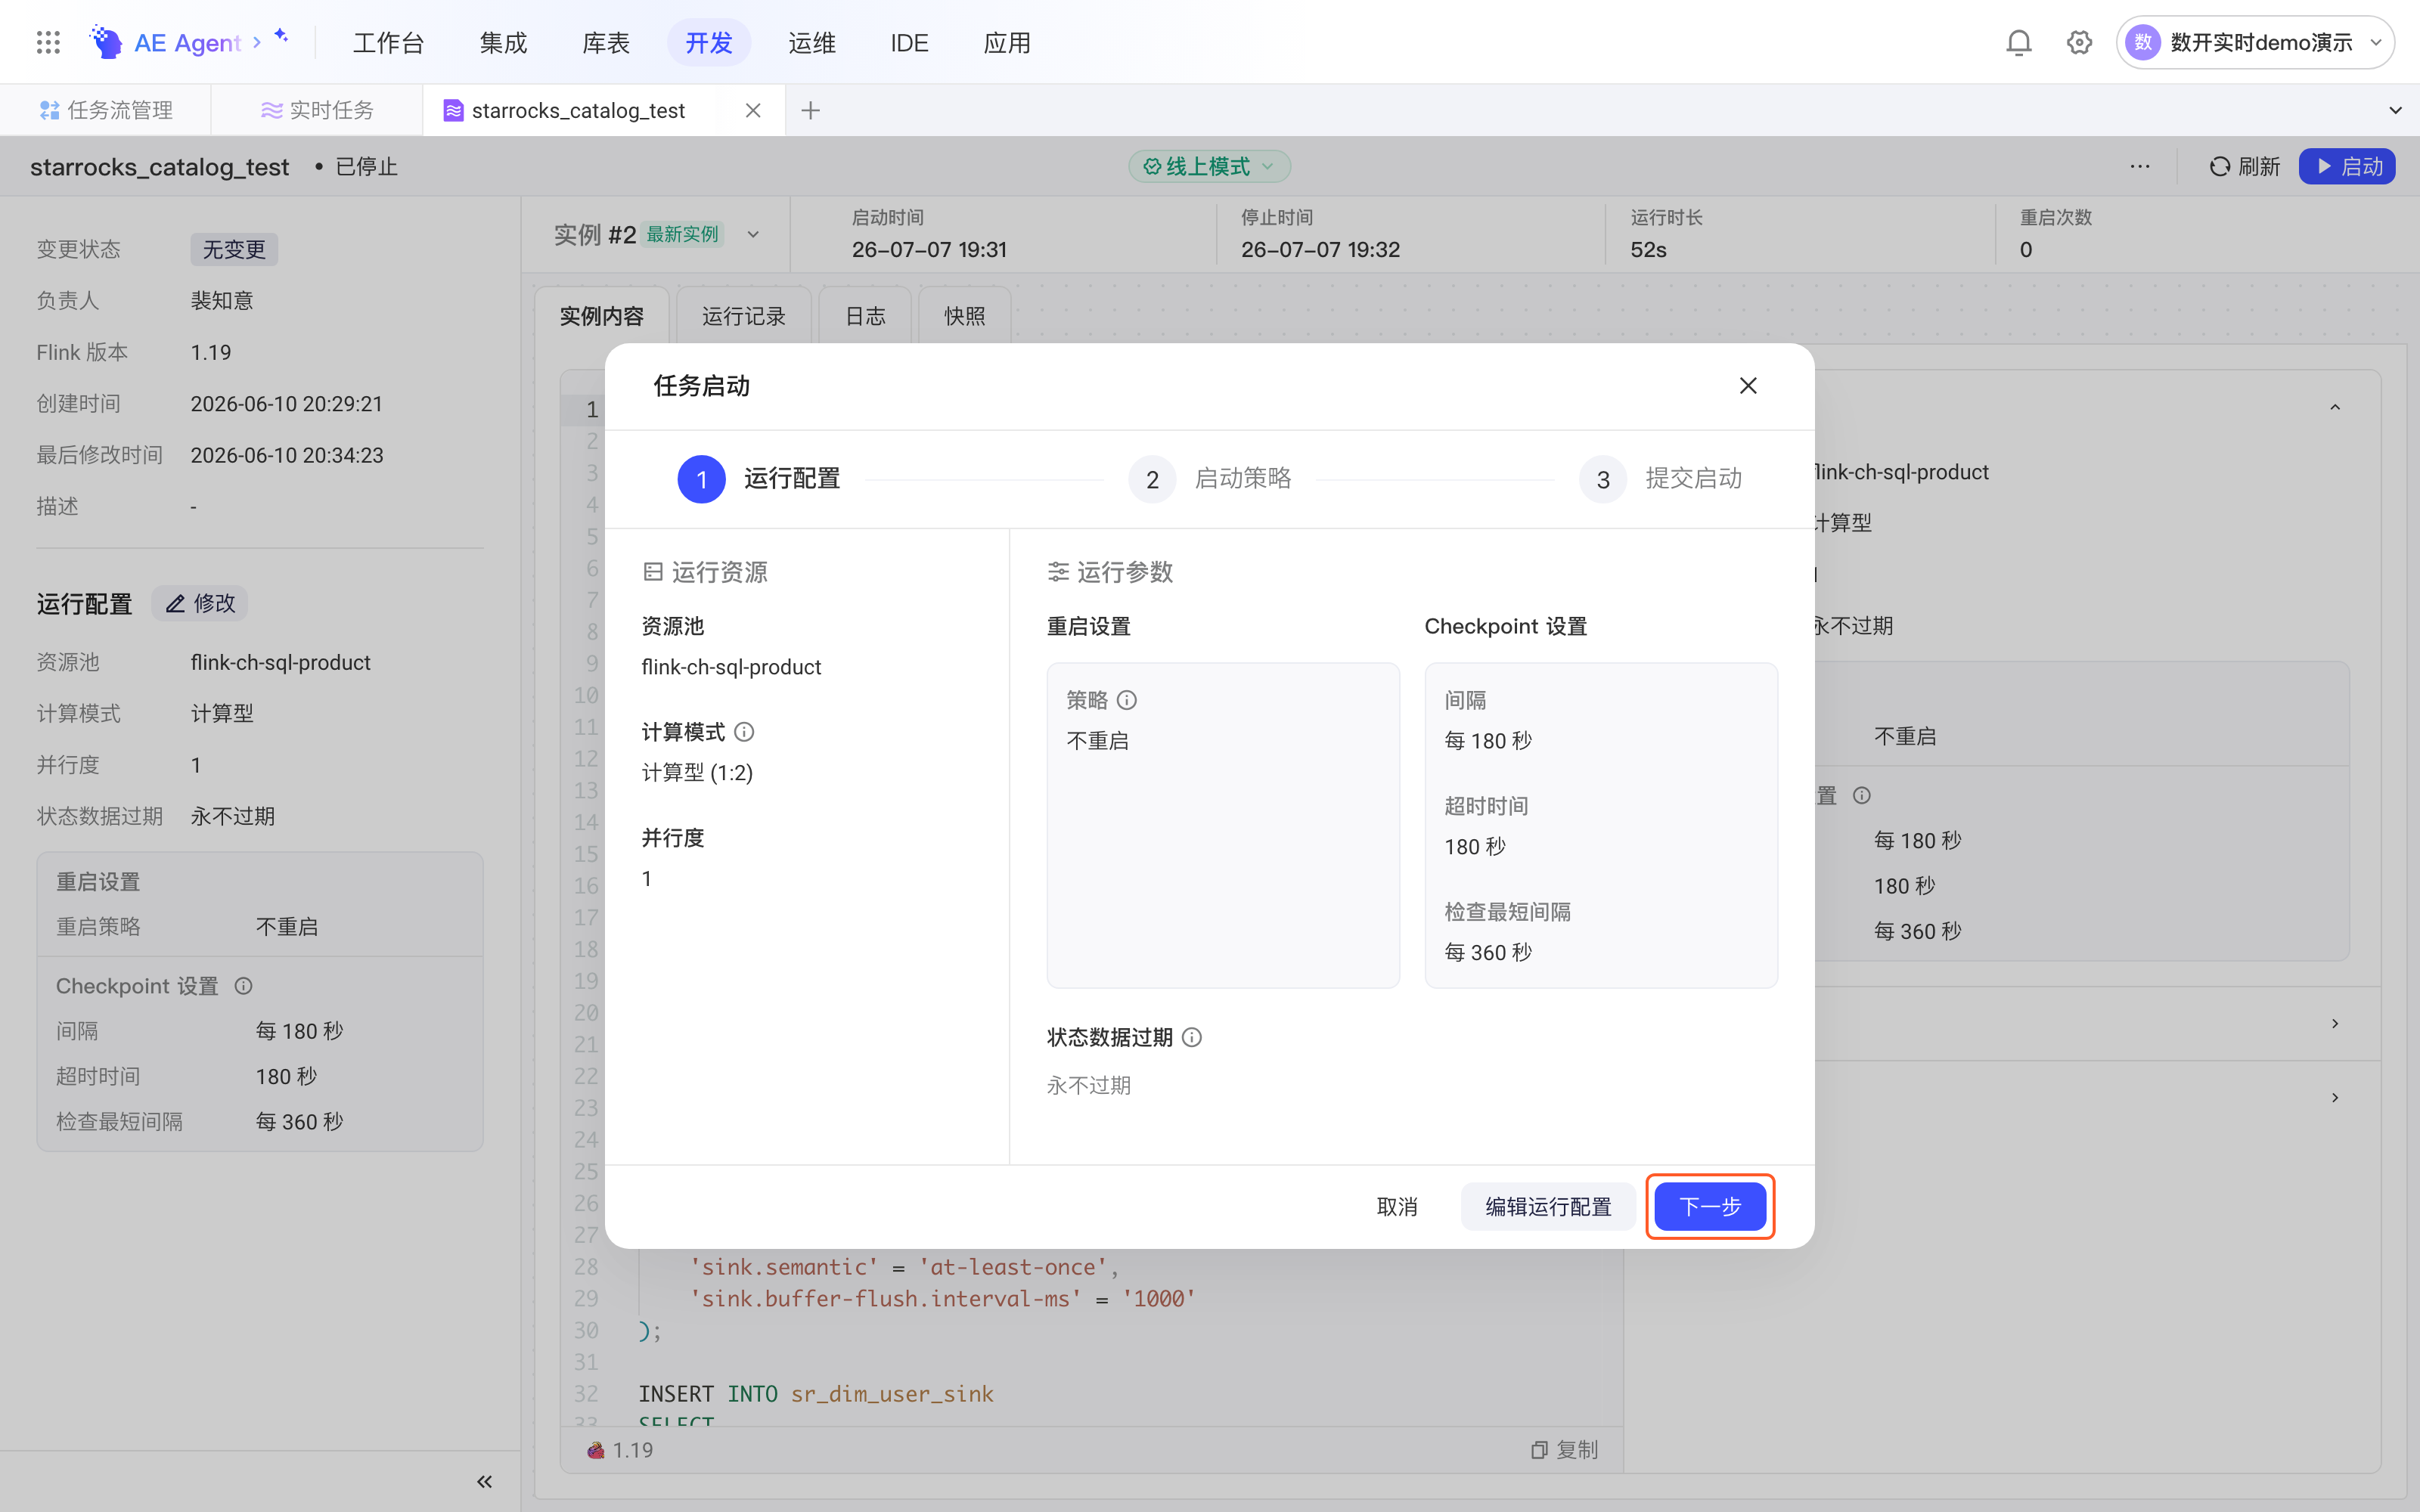Collapse the right panel section with up chevron
Screen dimensions: 2420x1512
(x=2335, y=407)
